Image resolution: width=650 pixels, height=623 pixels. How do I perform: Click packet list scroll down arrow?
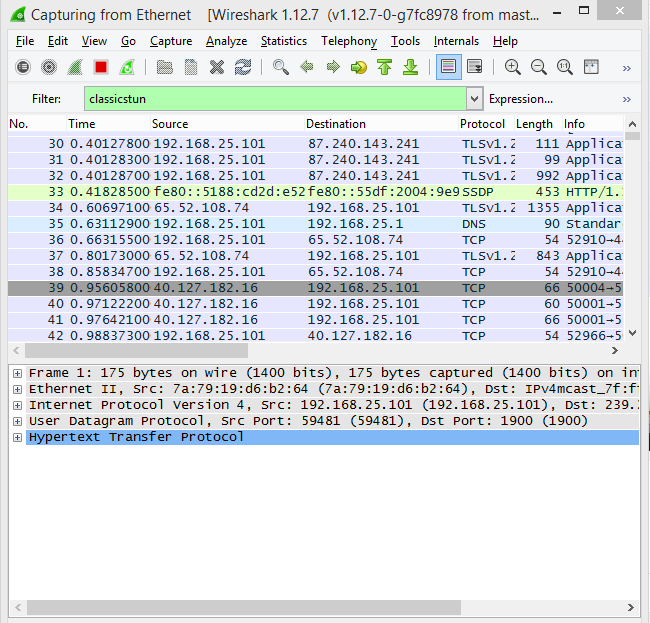(x=632, y=333)
